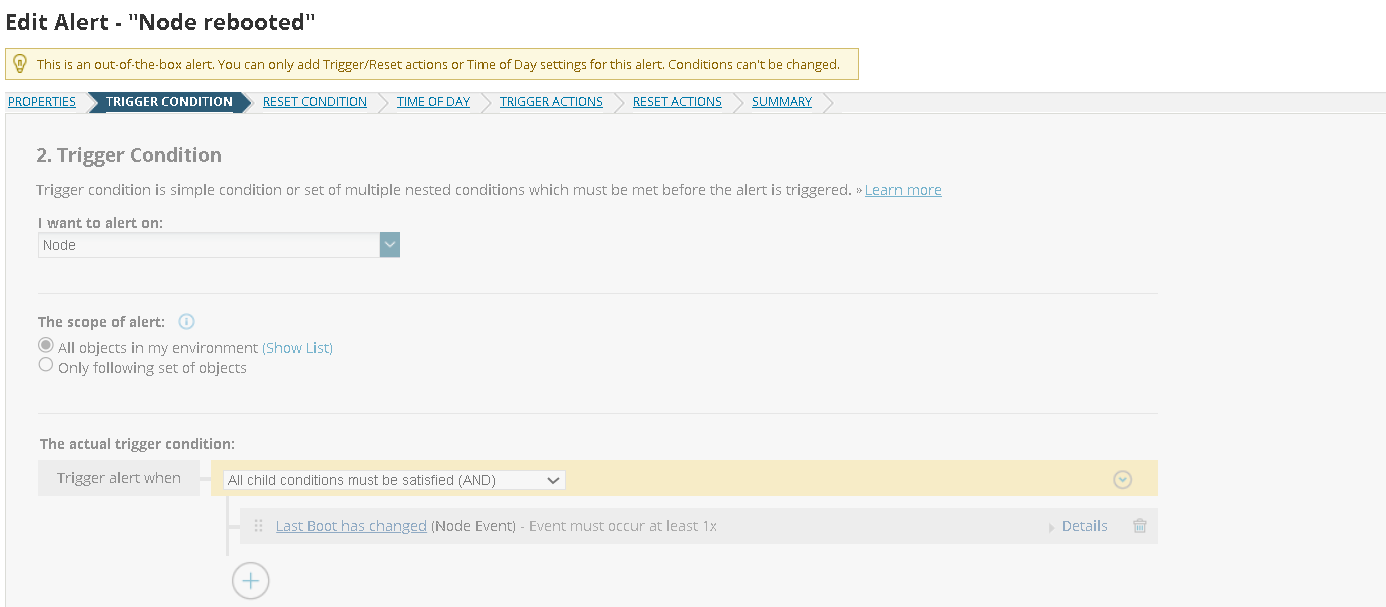The width and height of the screenshot is (1386, 607).
Task: Click the Edit Alert "Node rebooted" title
Action: [161, 21]
